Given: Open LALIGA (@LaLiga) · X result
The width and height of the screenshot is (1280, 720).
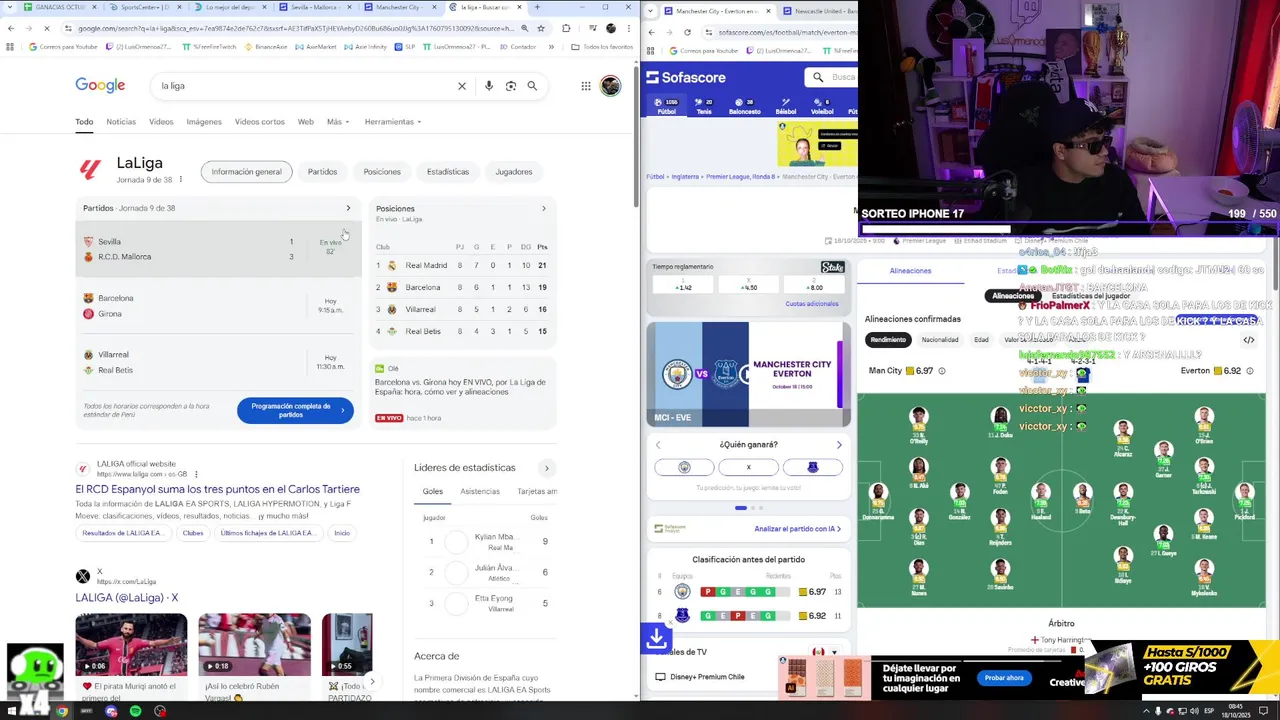Looking at the screenshot, I should coord(127,598).
